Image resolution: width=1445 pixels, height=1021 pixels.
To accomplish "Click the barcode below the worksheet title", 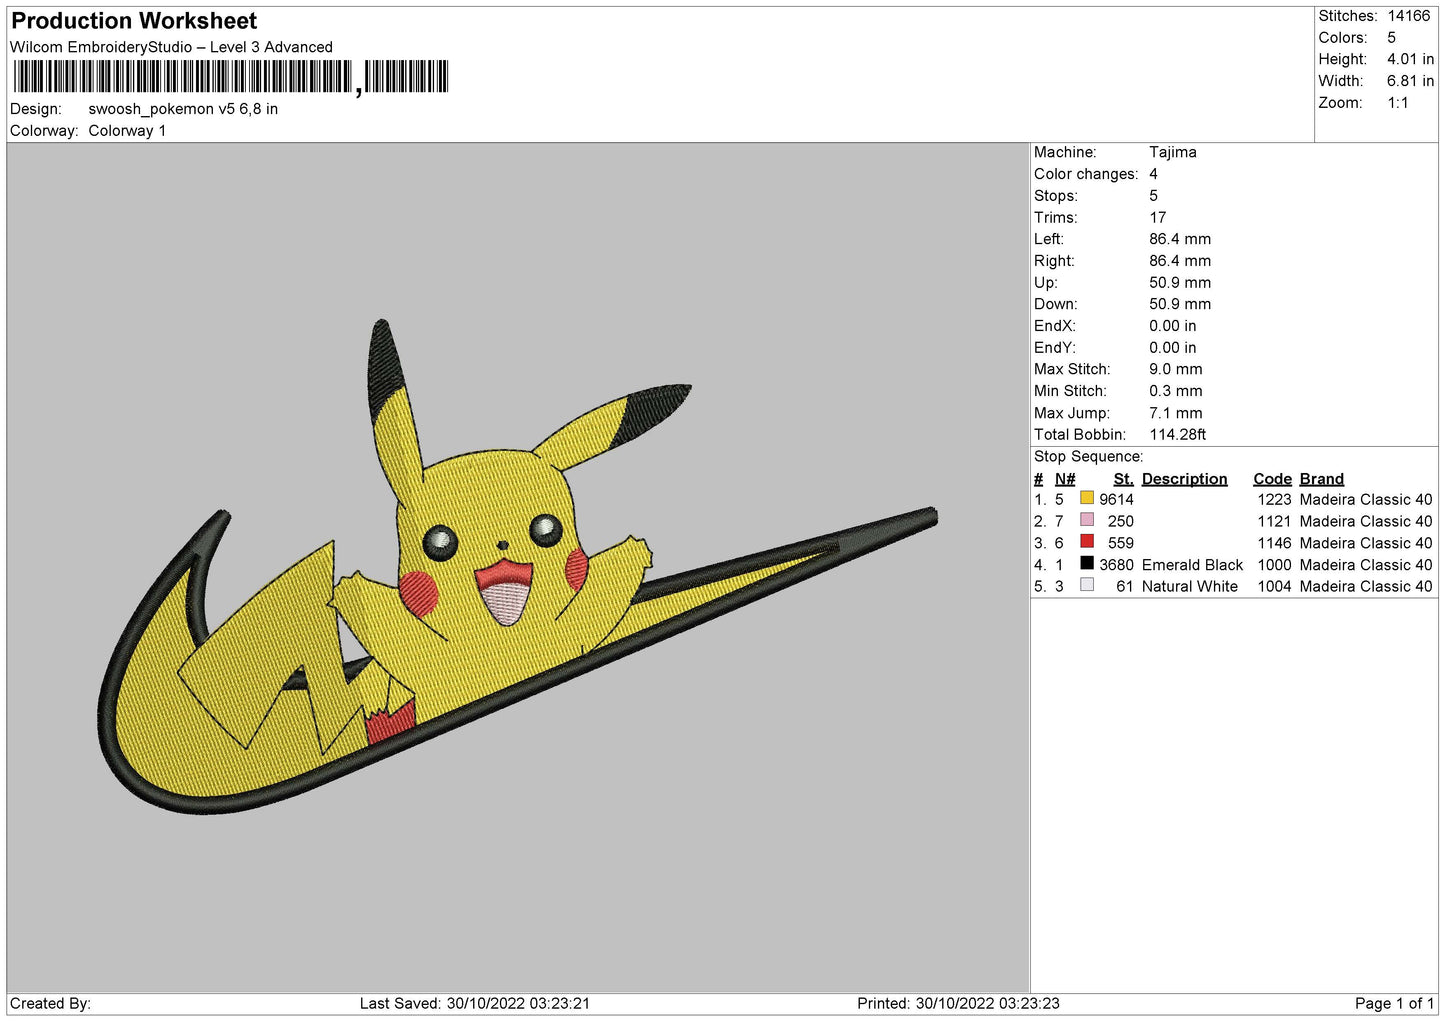I will pos(231,77).
